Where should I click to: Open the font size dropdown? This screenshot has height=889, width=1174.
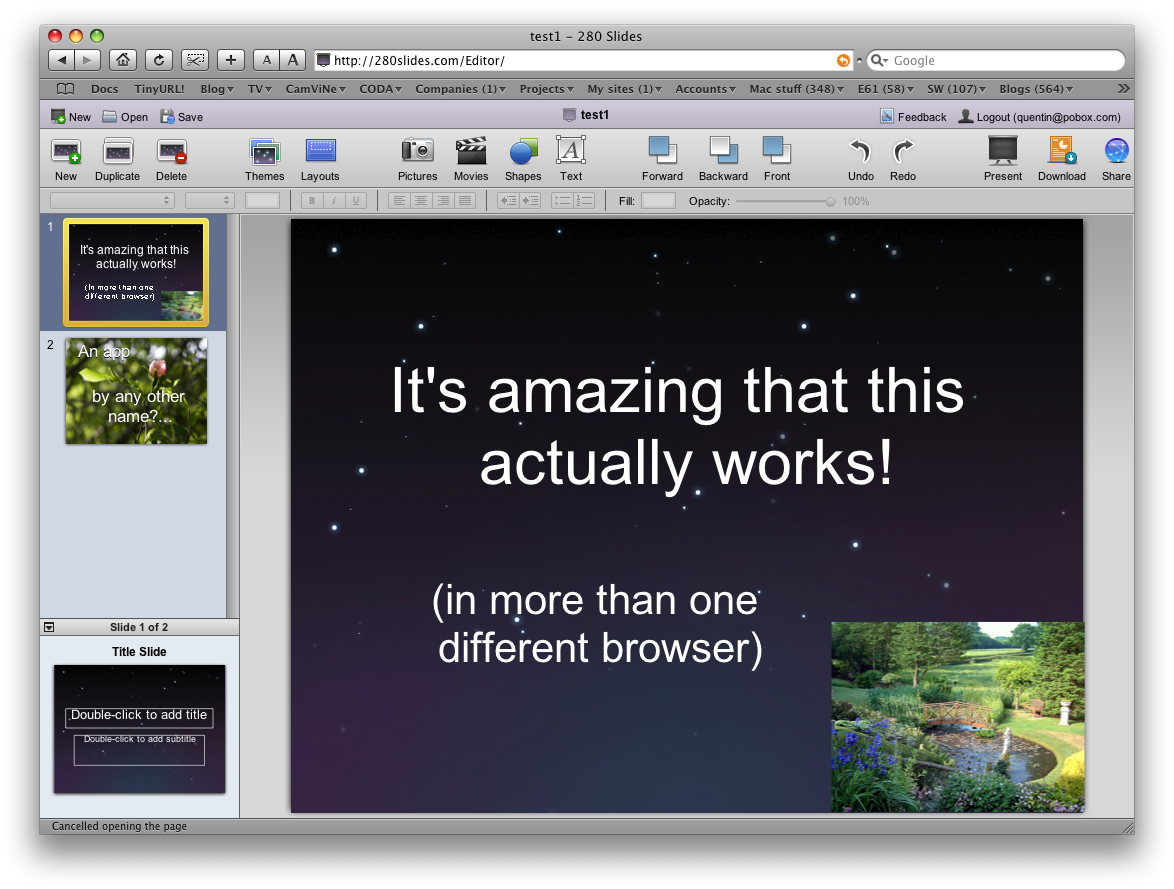click(209, 201)
